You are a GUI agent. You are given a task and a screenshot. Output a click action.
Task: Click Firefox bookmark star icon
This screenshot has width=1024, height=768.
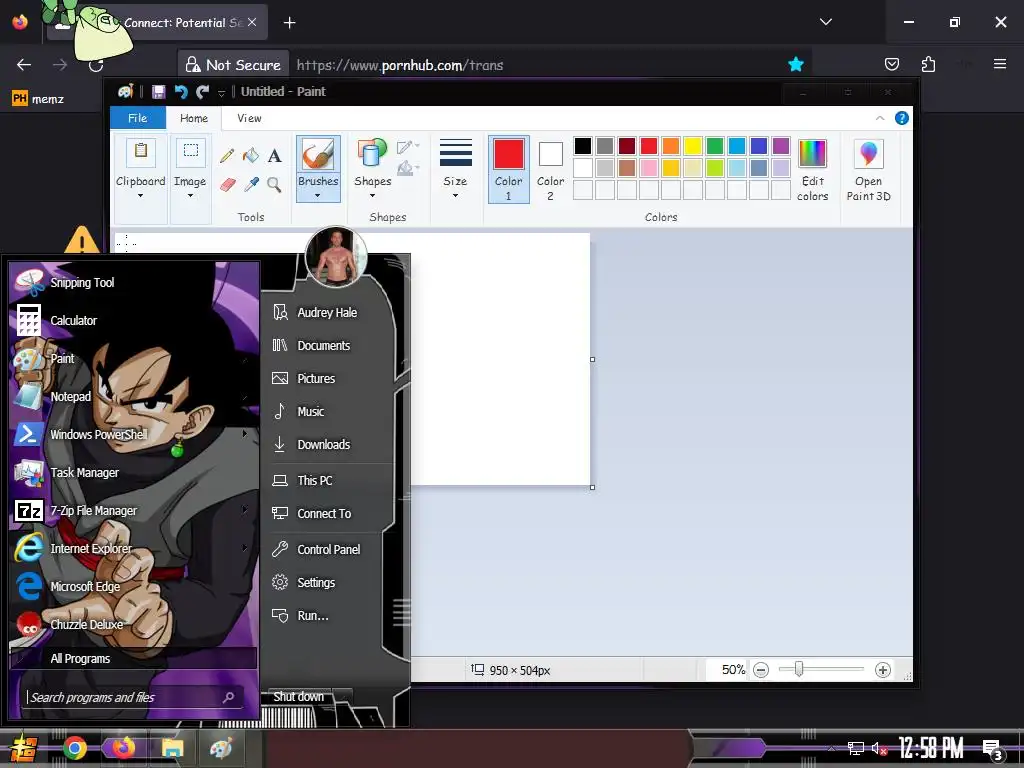coord(795,64)
